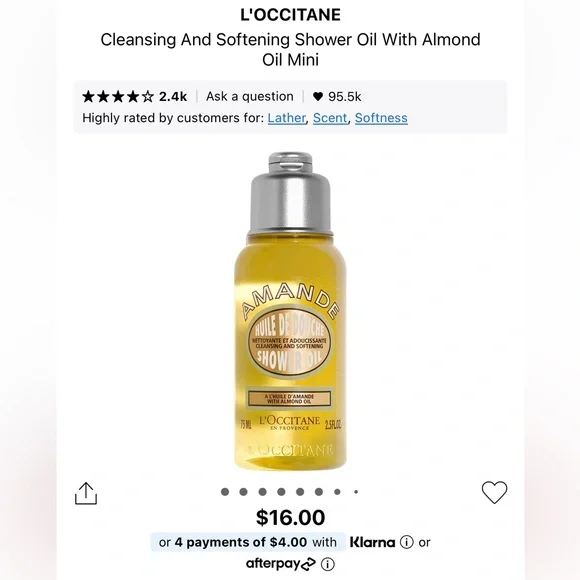The width and height of the screenshot is (580, 580).
Task: Click the Scent highlight link
Action: 330,118
